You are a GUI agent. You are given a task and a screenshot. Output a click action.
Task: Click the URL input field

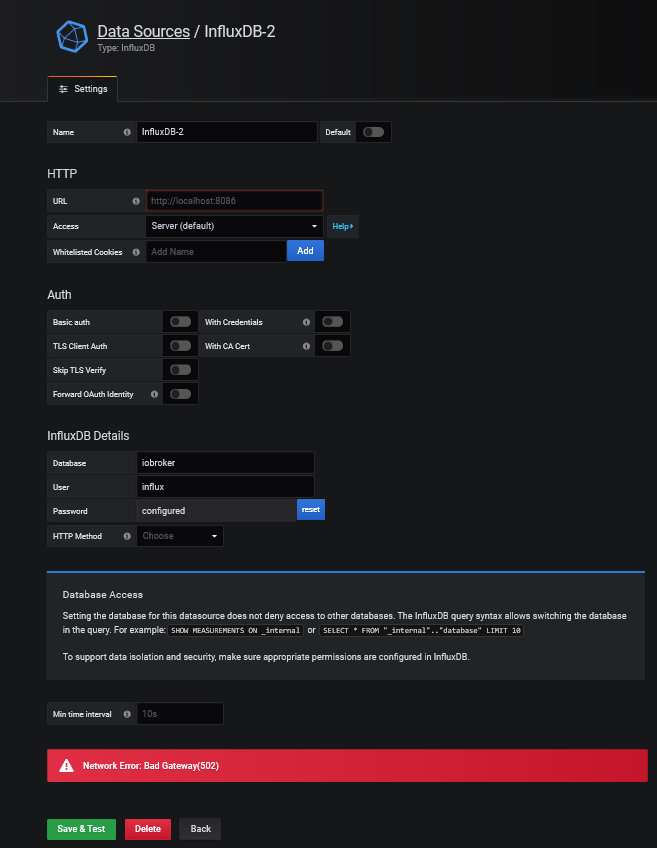point(235,201)
